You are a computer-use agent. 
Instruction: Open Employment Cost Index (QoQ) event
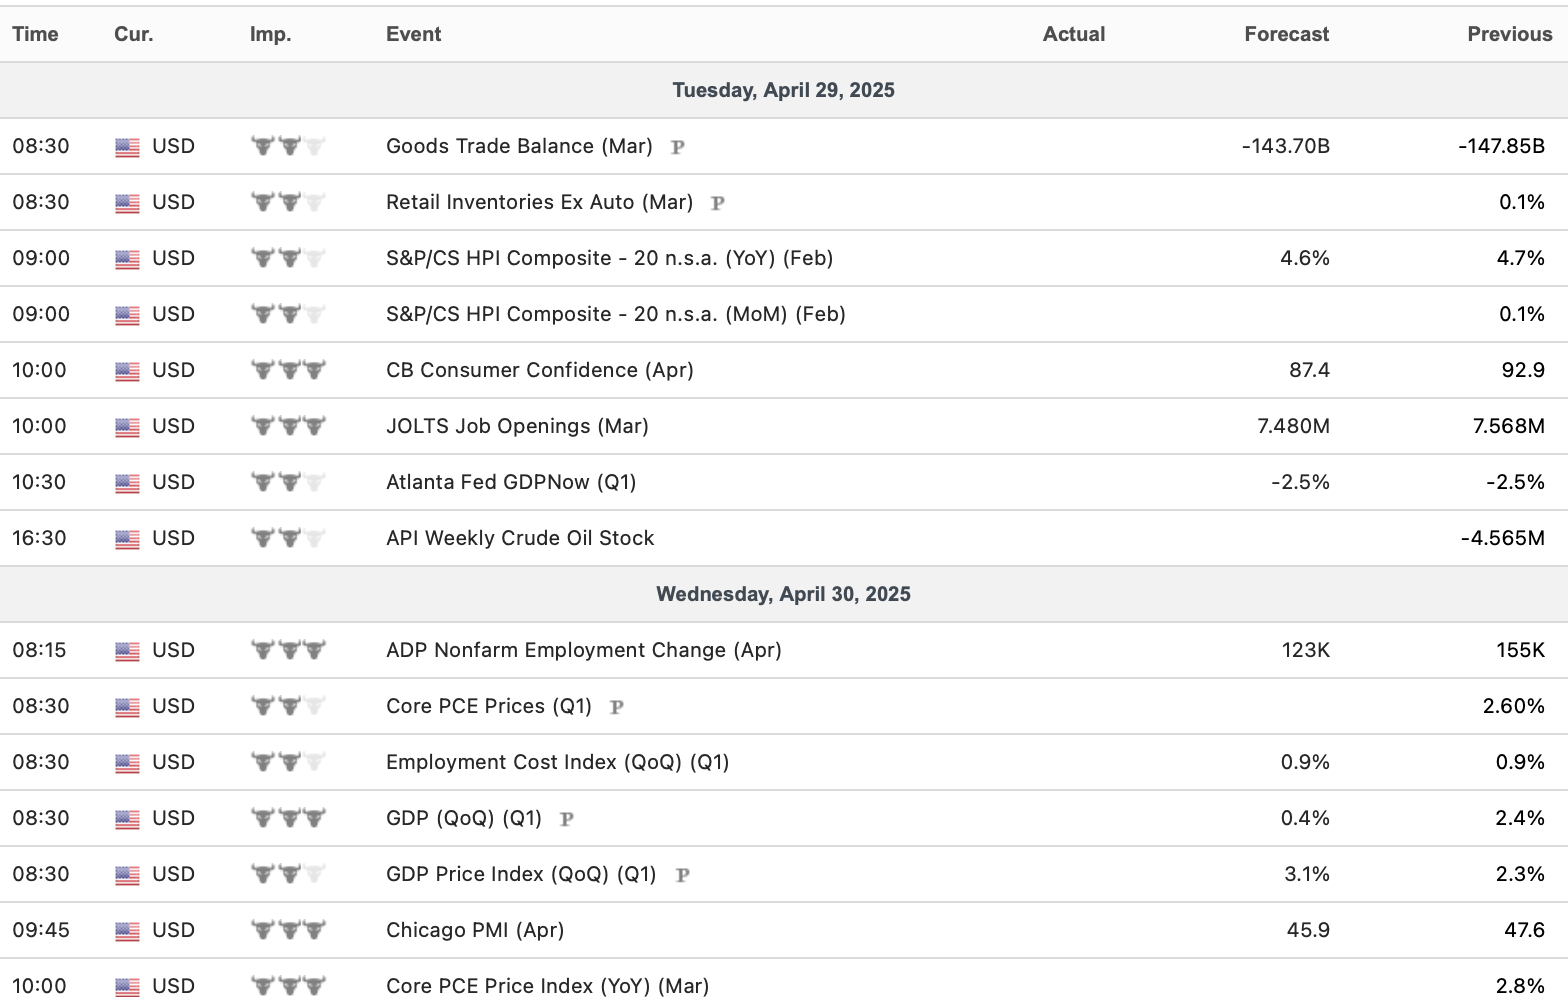(x=557, y=762)
